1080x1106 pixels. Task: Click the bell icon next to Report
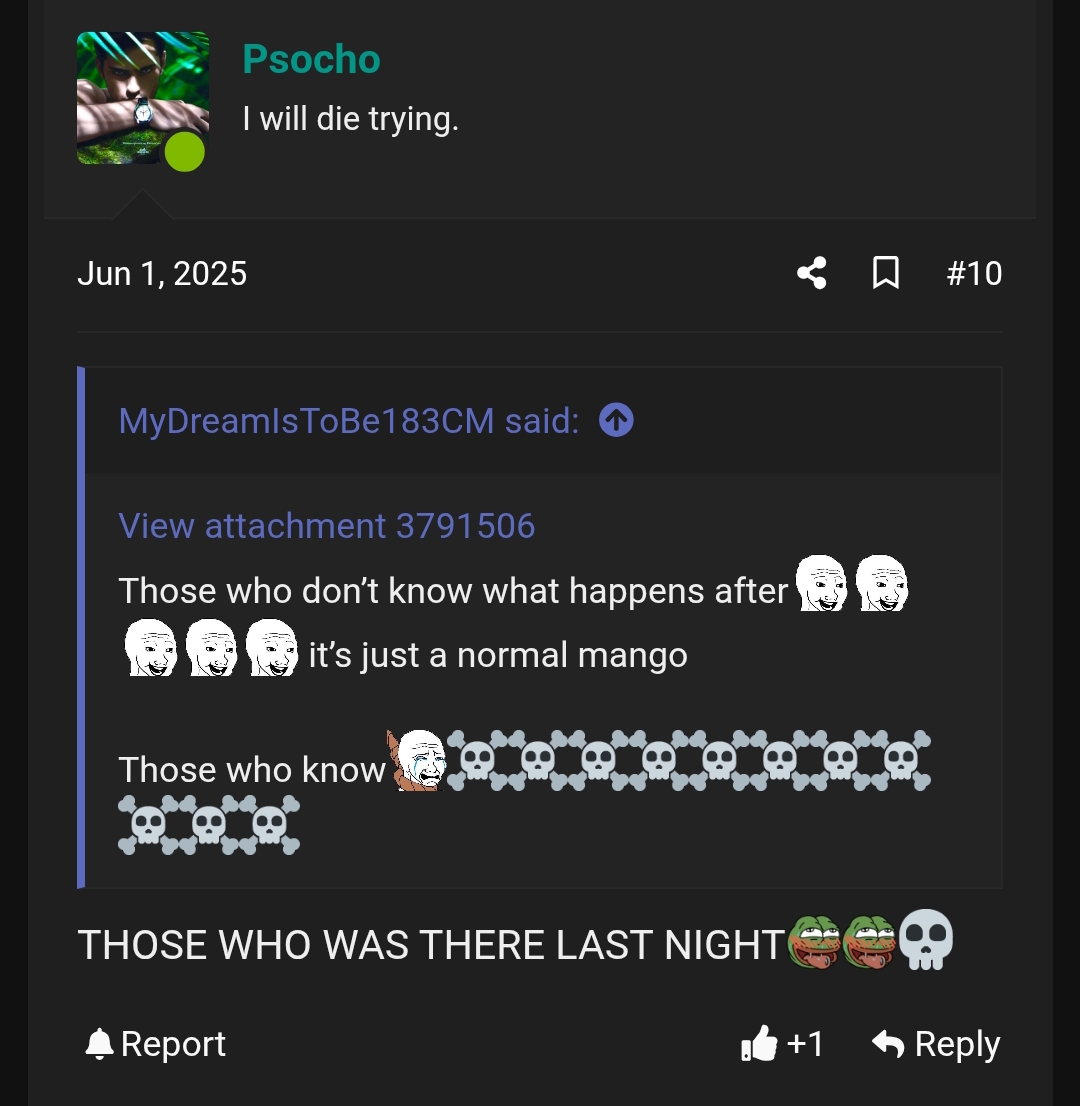pyautogui.click(x=100, y=1044)
